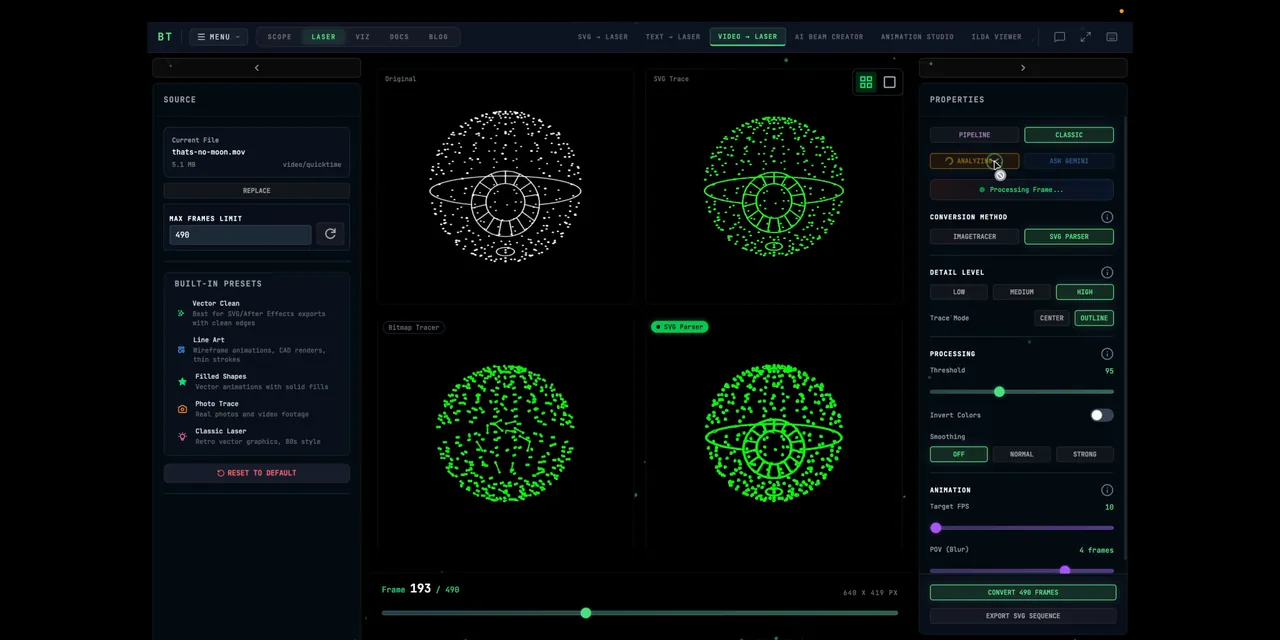
Task: Click info icon next to Detail Level
Action: [x=1107, y=272]
